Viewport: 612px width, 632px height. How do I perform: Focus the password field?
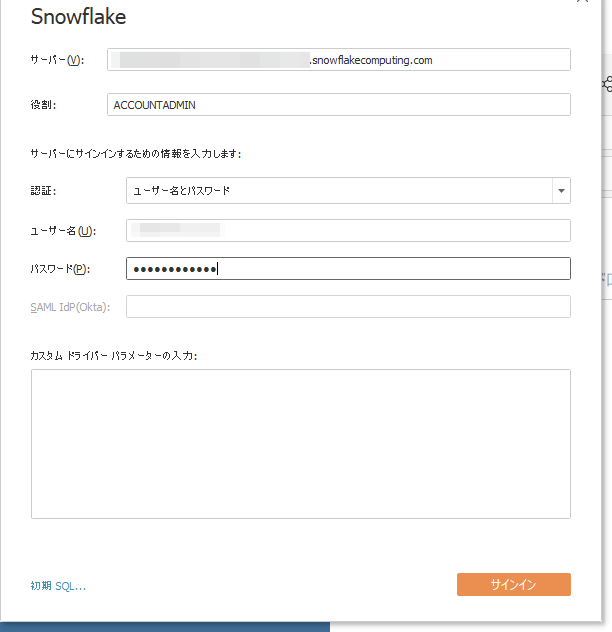click(348, 268)
